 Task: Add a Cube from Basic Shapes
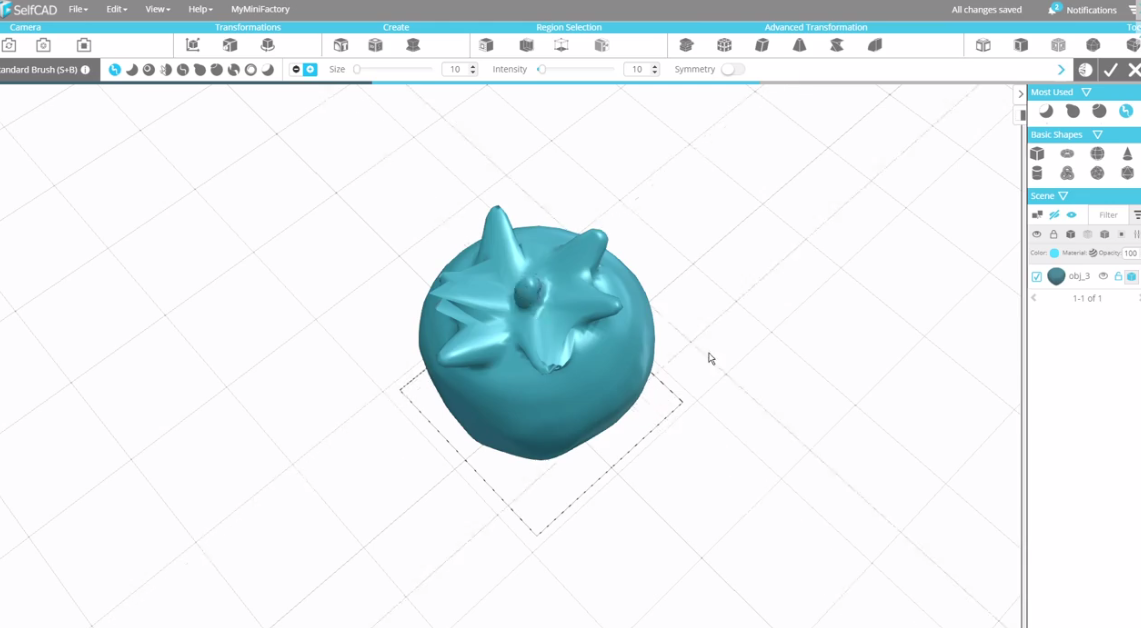[1037, 154]
